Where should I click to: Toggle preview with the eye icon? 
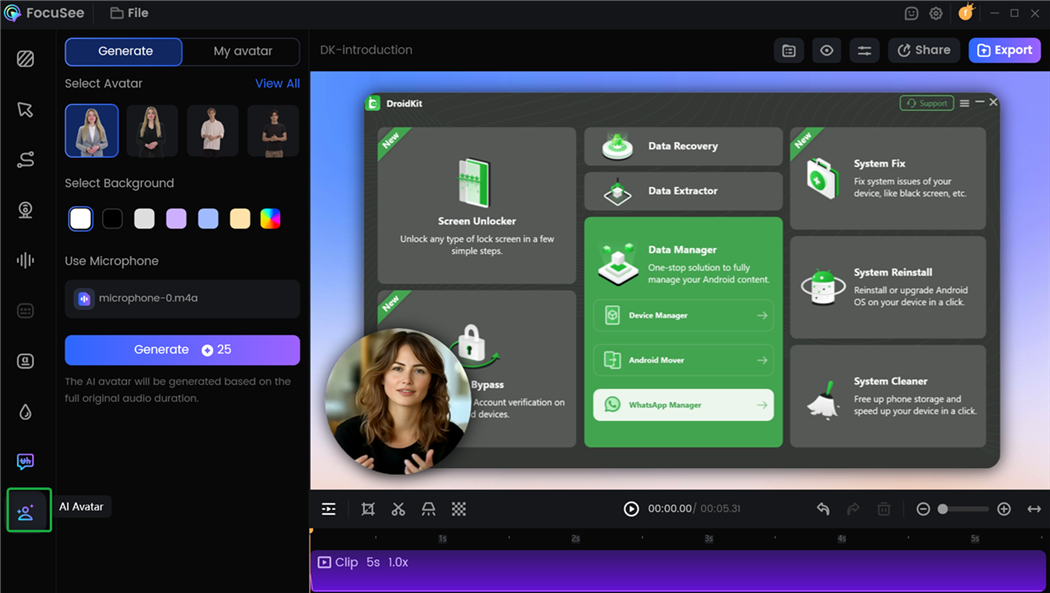point(826,50)
